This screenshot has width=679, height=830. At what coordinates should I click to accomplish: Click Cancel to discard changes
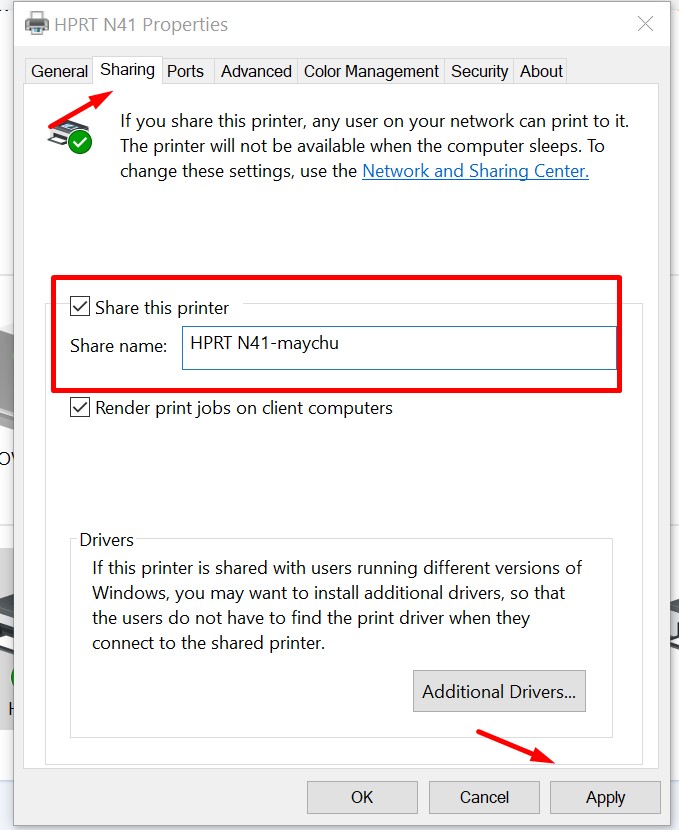(484, 797)
